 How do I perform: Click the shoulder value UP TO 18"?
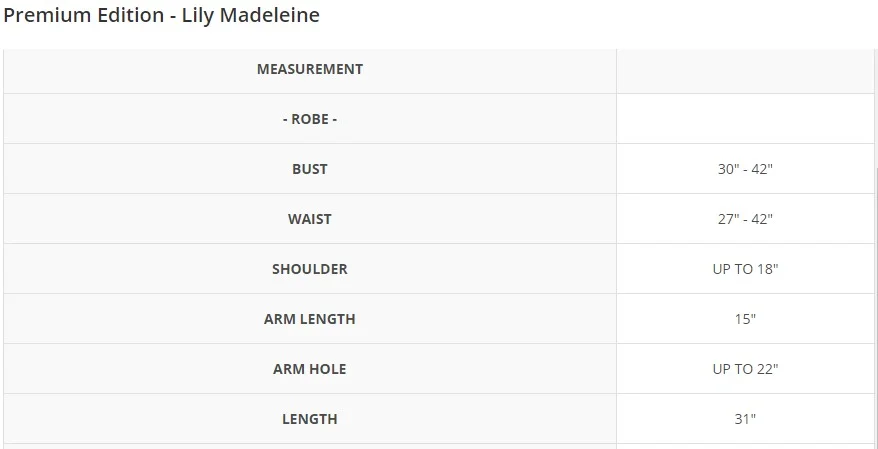point(745,269)
